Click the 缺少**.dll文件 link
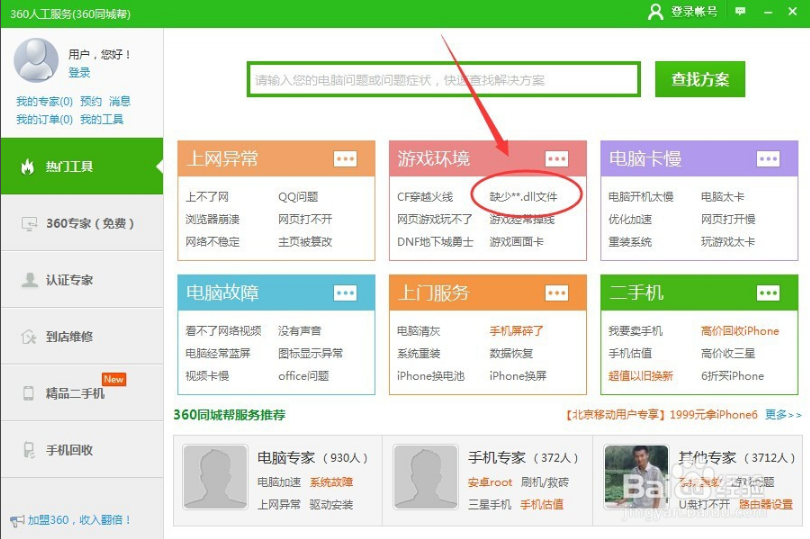This screenshot has width=810, height=539. click(x=523, y=197)
